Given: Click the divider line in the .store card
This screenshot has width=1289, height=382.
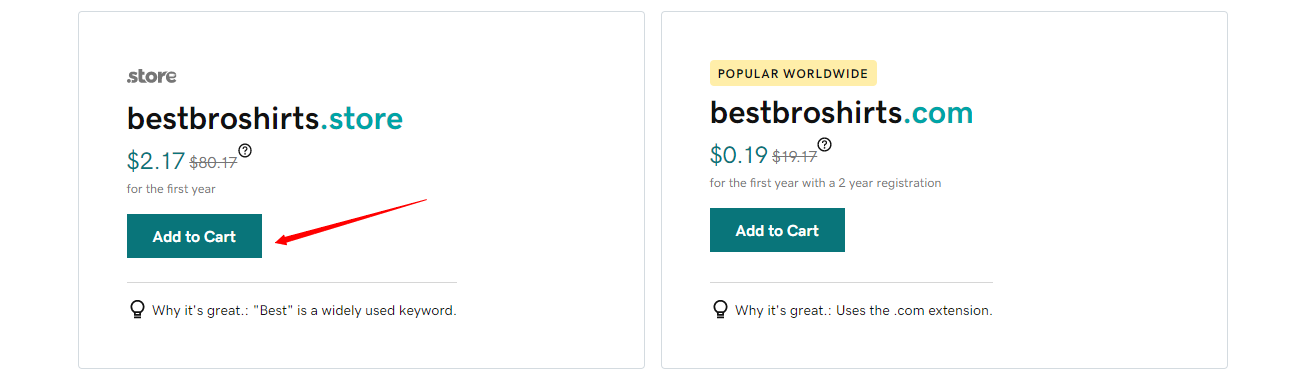Looking at the screenshot, I should pos(292,282).
